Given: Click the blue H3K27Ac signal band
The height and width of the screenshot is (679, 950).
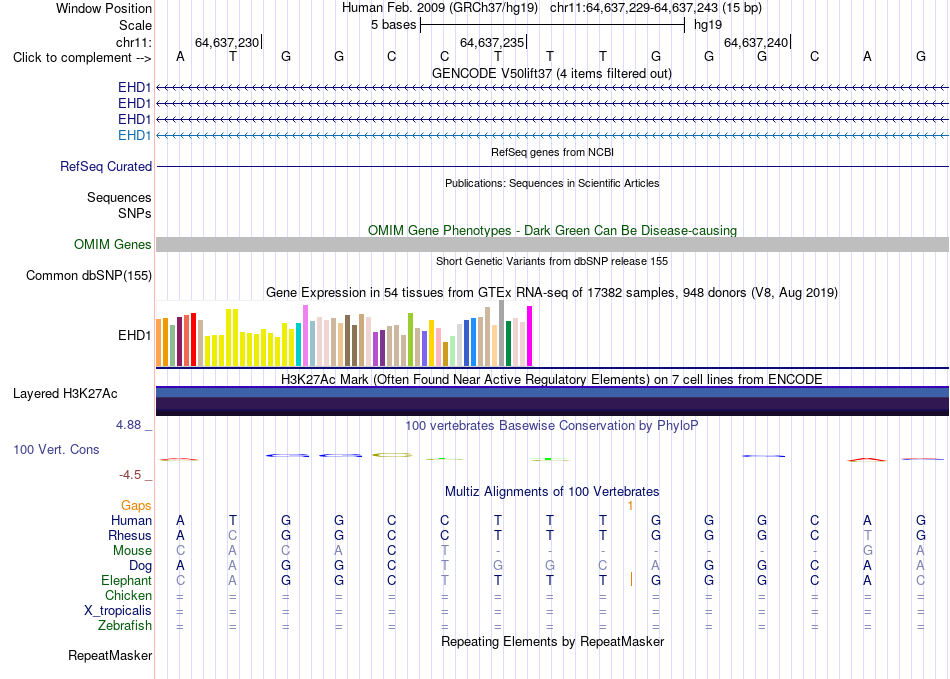Looking at the screenshot, I should point(553,392).
